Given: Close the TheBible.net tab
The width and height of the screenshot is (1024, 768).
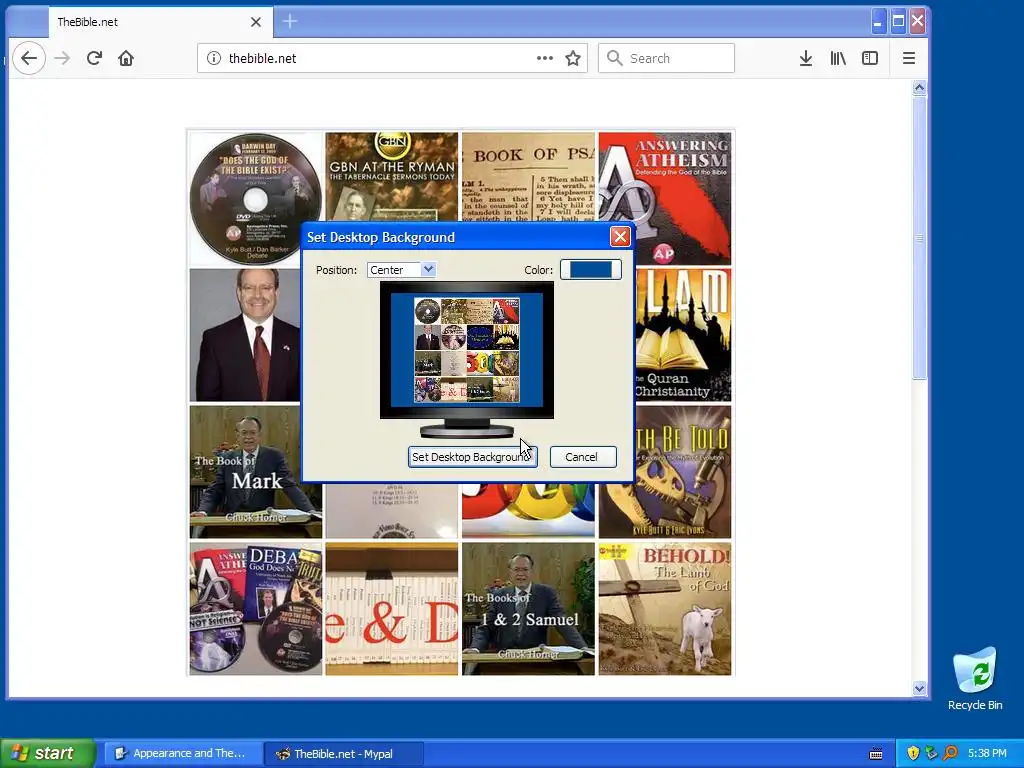Looking at the screenshot, I should (256, 22).
